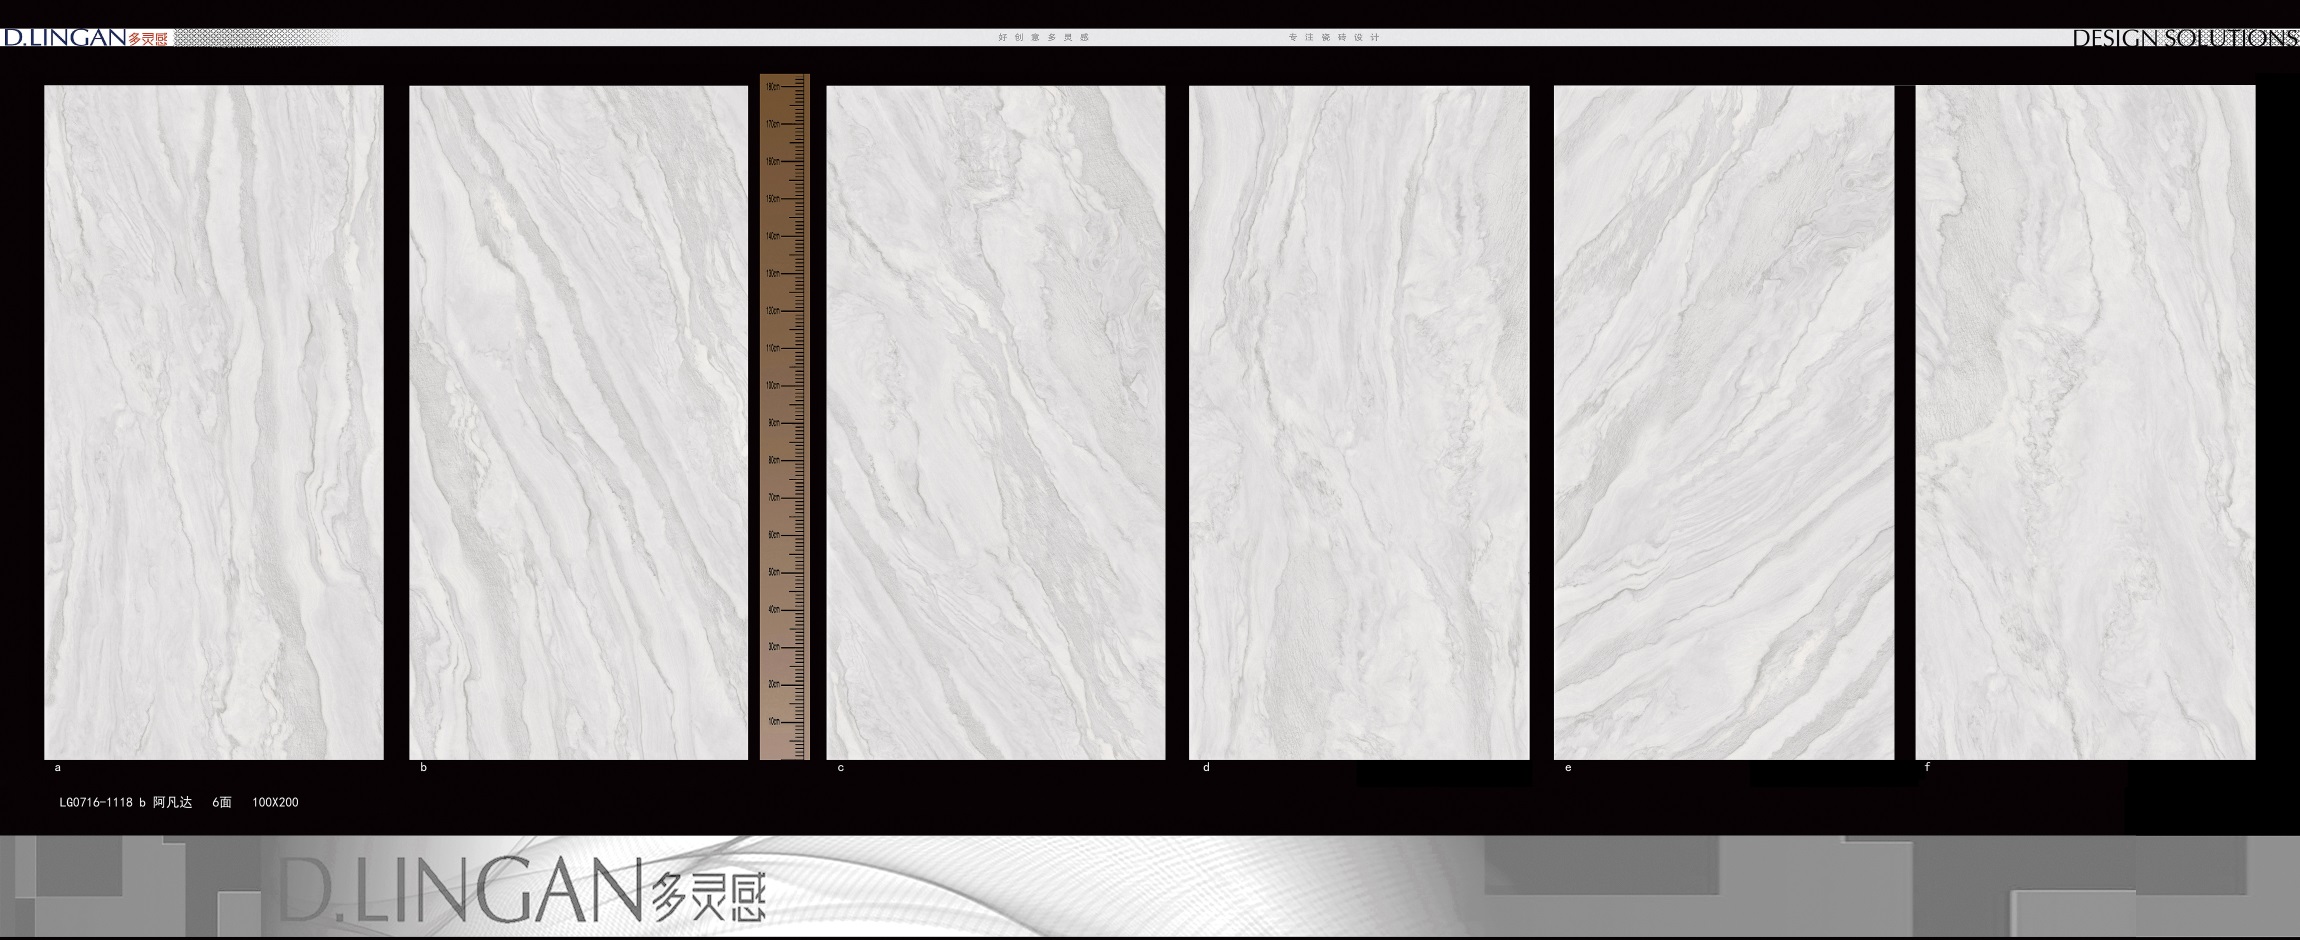The height and width of the screenshot is (940, 2300).
Task: Click the large D.LINGAN footer logo
Action: (x=520, y=890)
